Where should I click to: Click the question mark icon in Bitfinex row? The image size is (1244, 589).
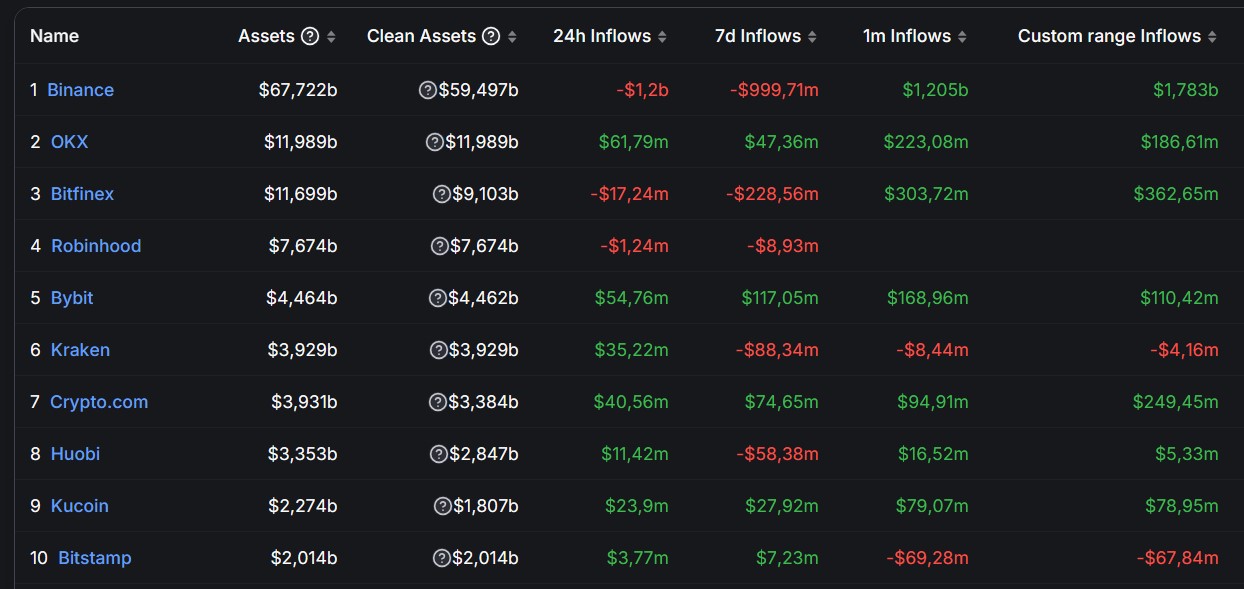[x=442, y=194]
